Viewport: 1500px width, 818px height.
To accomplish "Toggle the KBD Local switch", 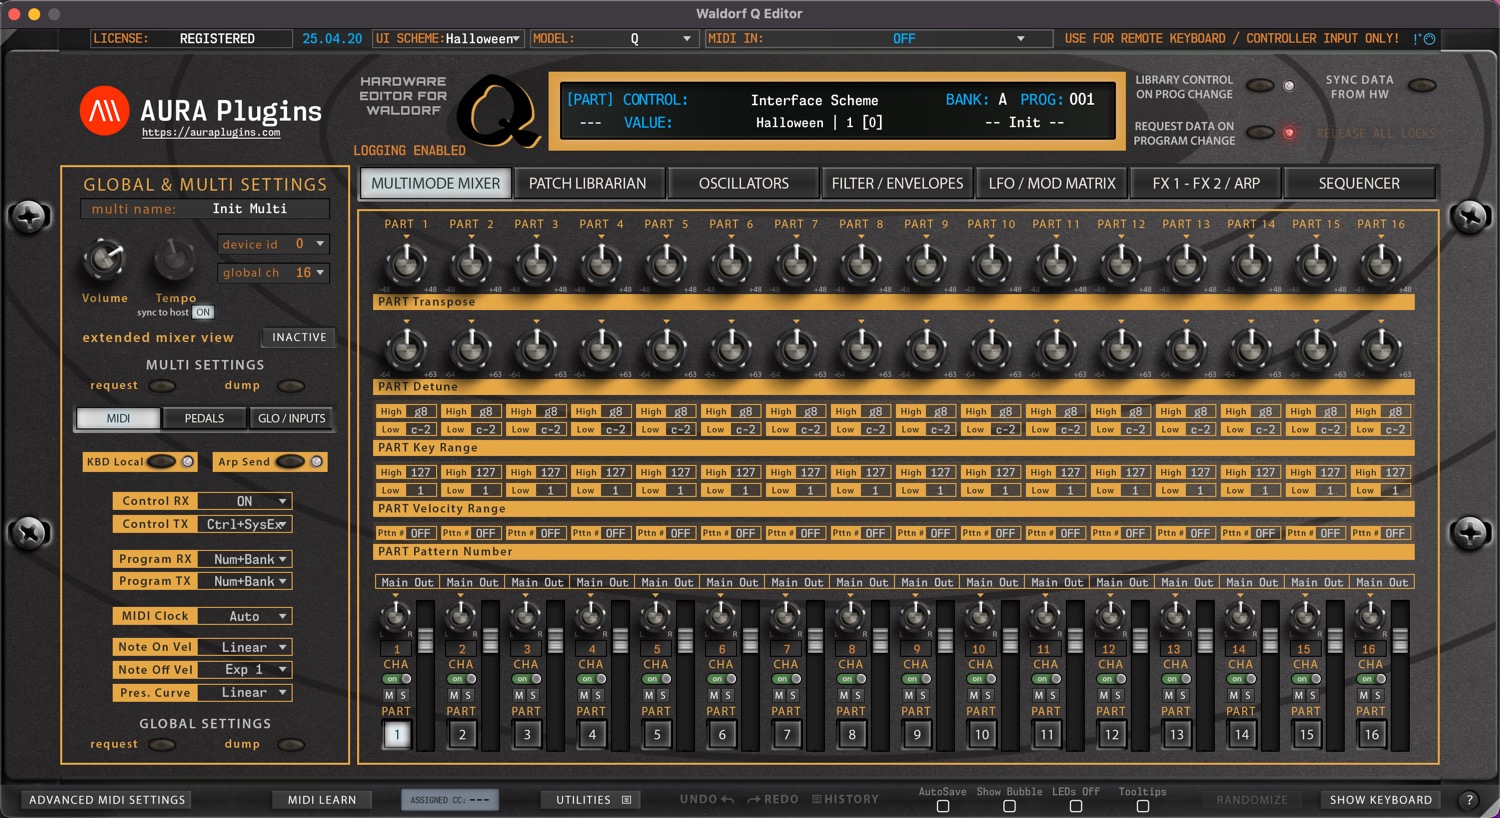I will click(x=161, y=462).
